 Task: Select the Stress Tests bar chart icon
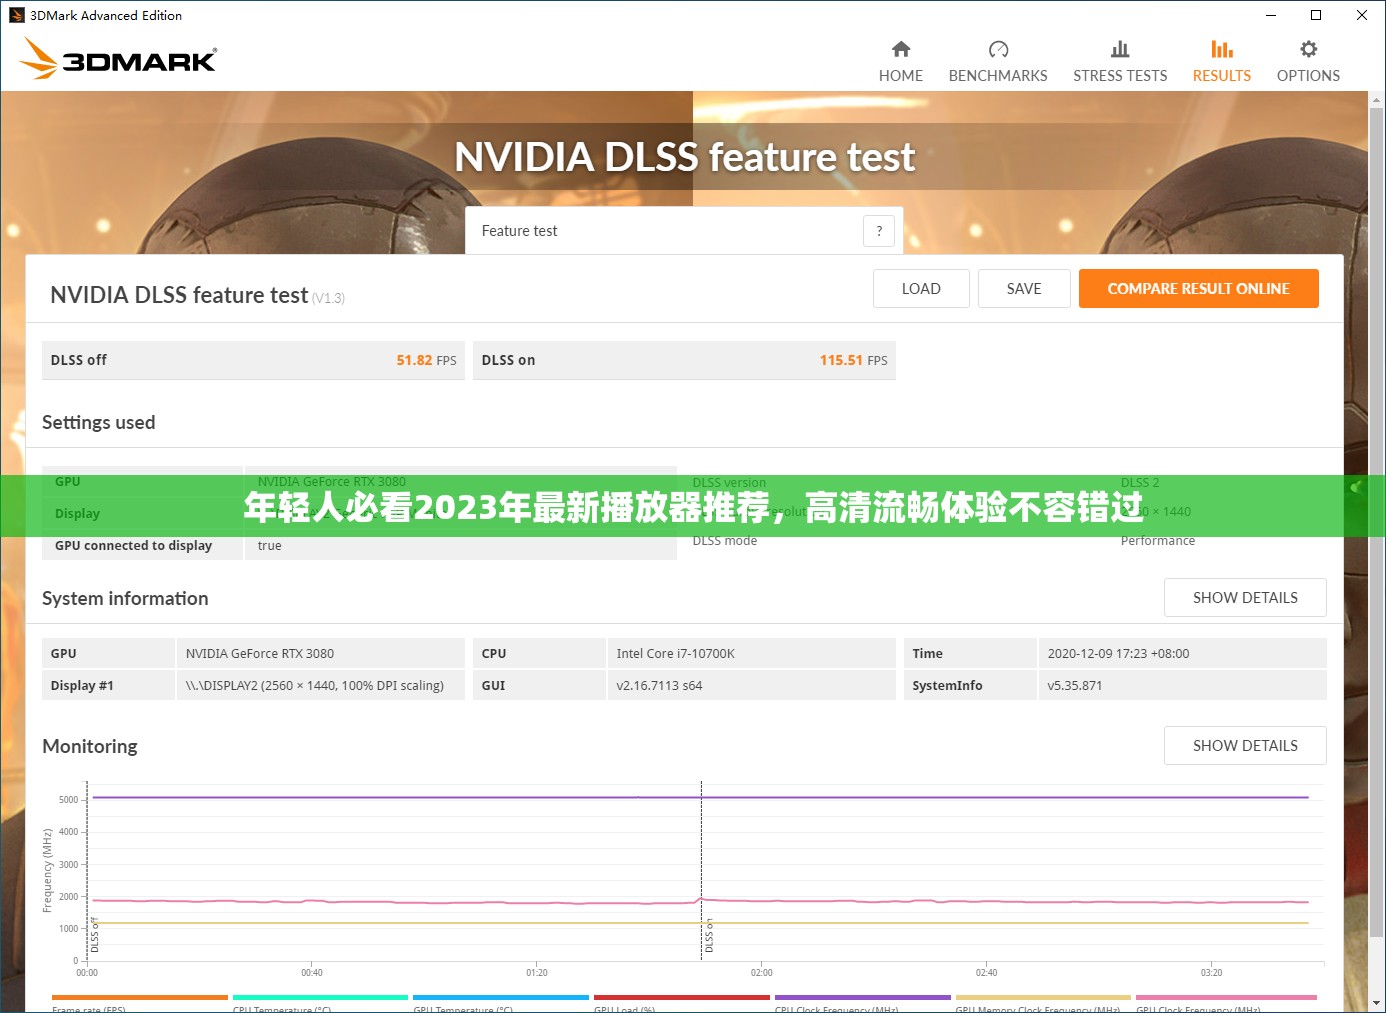click(1120, 49)
